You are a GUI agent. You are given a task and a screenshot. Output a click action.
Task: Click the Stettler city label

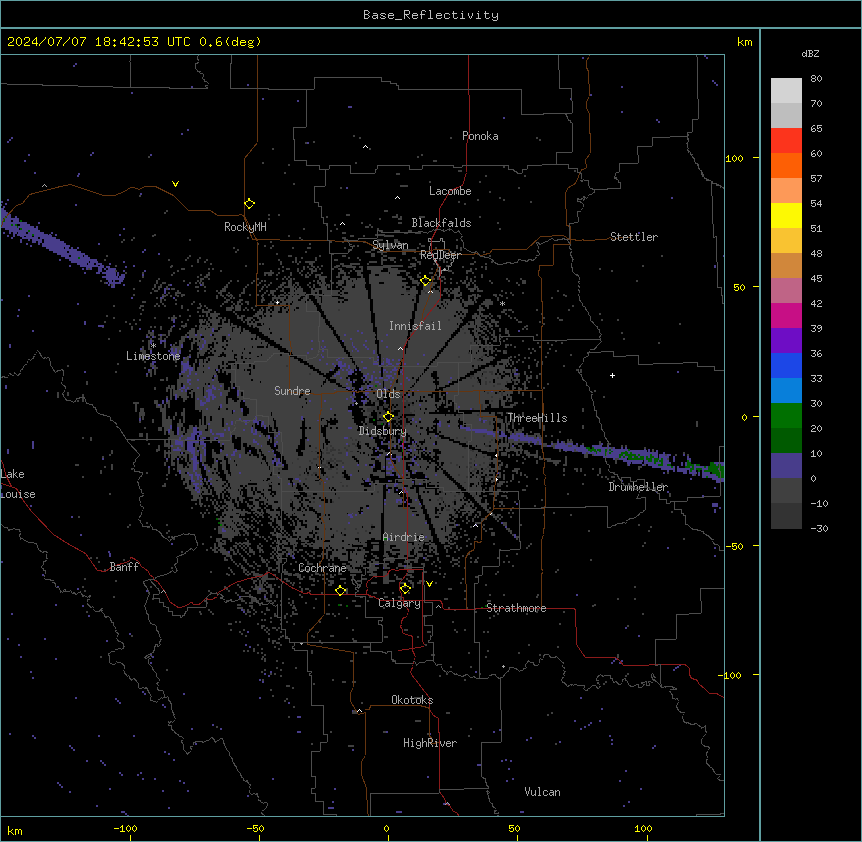634,237
